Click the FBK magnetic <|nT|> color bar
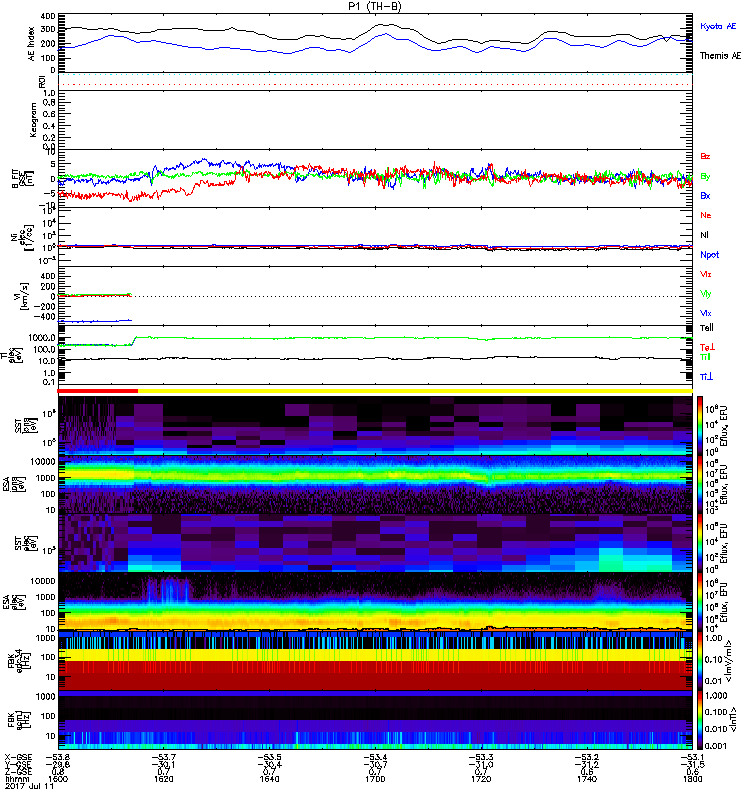750x800 pixels. pyautogui.click(x=700, y=720)
